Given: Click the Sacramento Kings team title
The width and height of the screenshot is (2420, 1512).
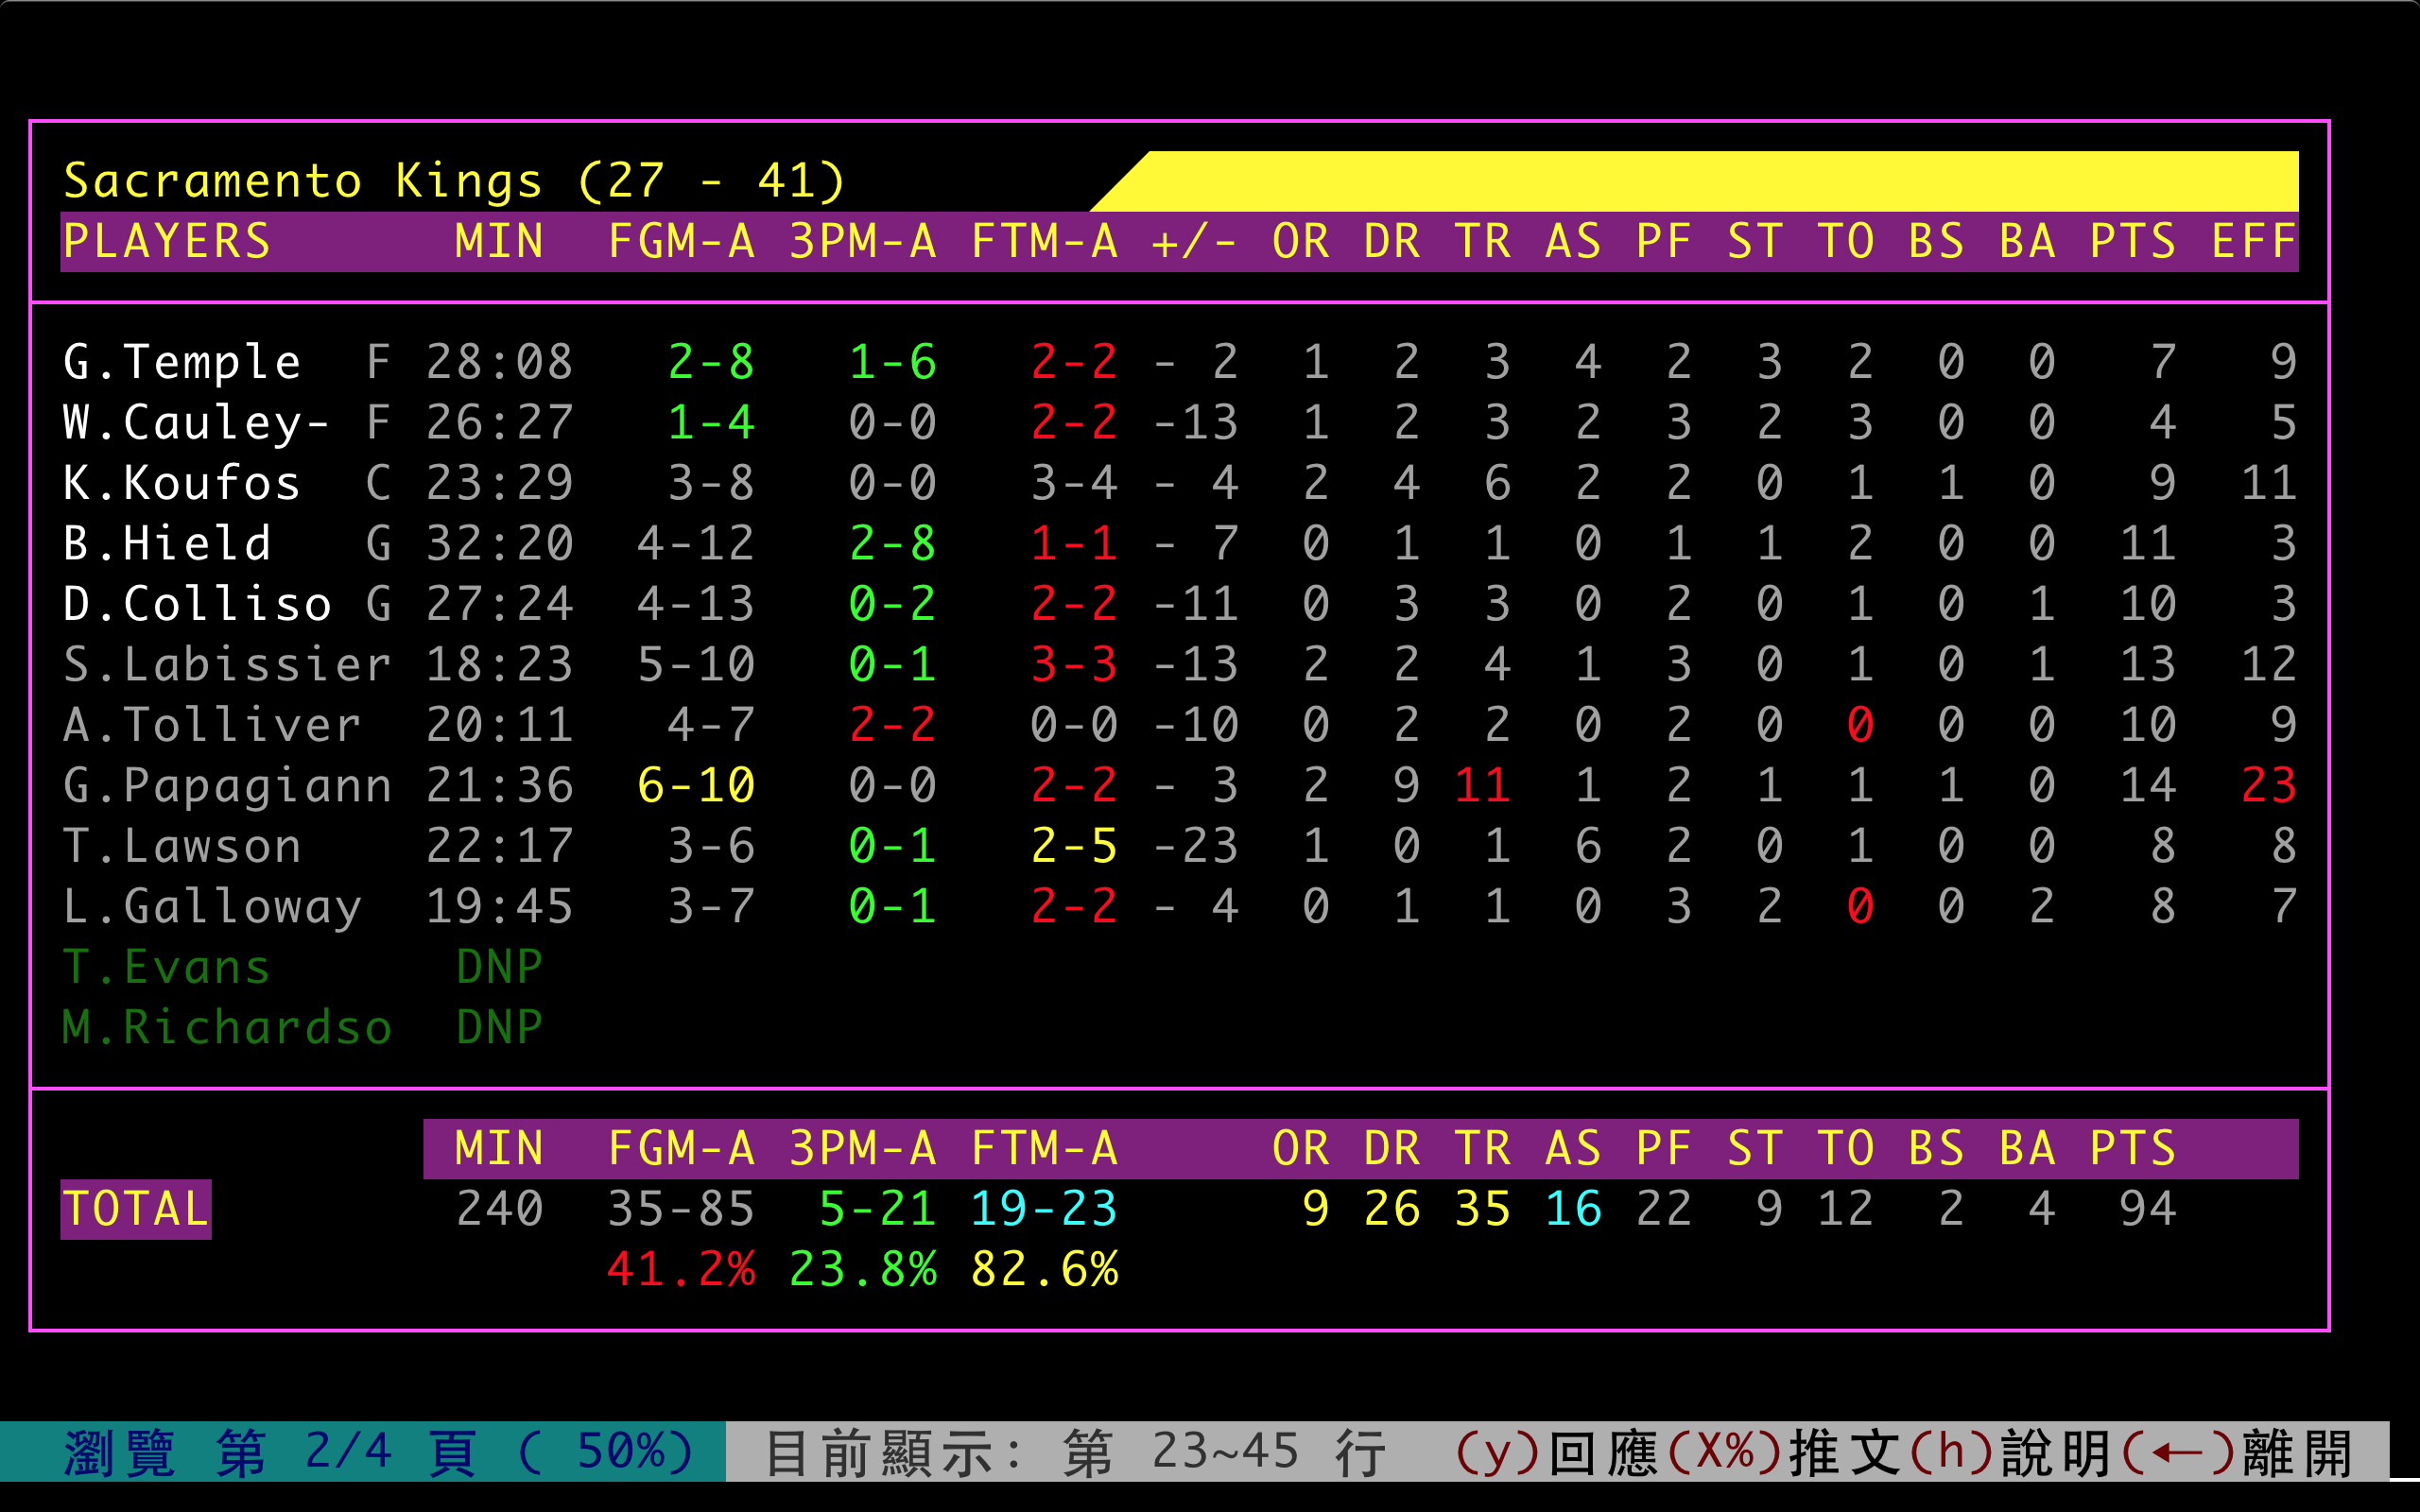Looking at the screenshot, I should point(454,181).
